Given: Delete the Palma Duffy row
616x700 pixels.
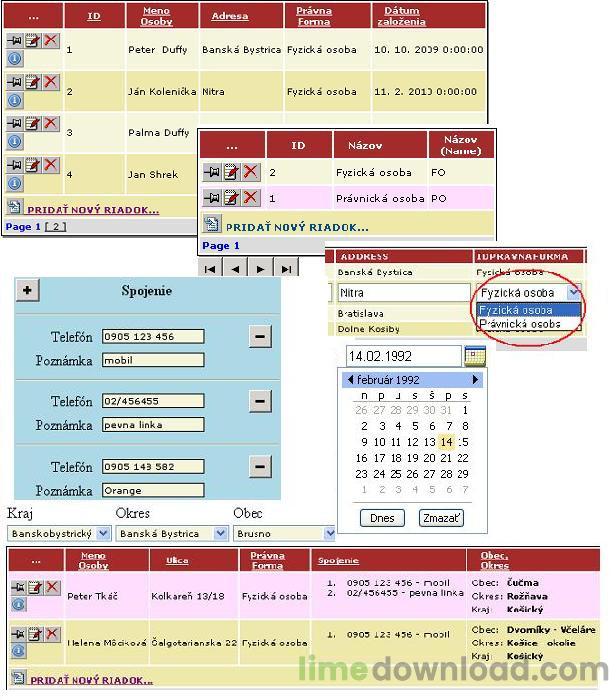Looking at the screenshot, I should 50,124.
